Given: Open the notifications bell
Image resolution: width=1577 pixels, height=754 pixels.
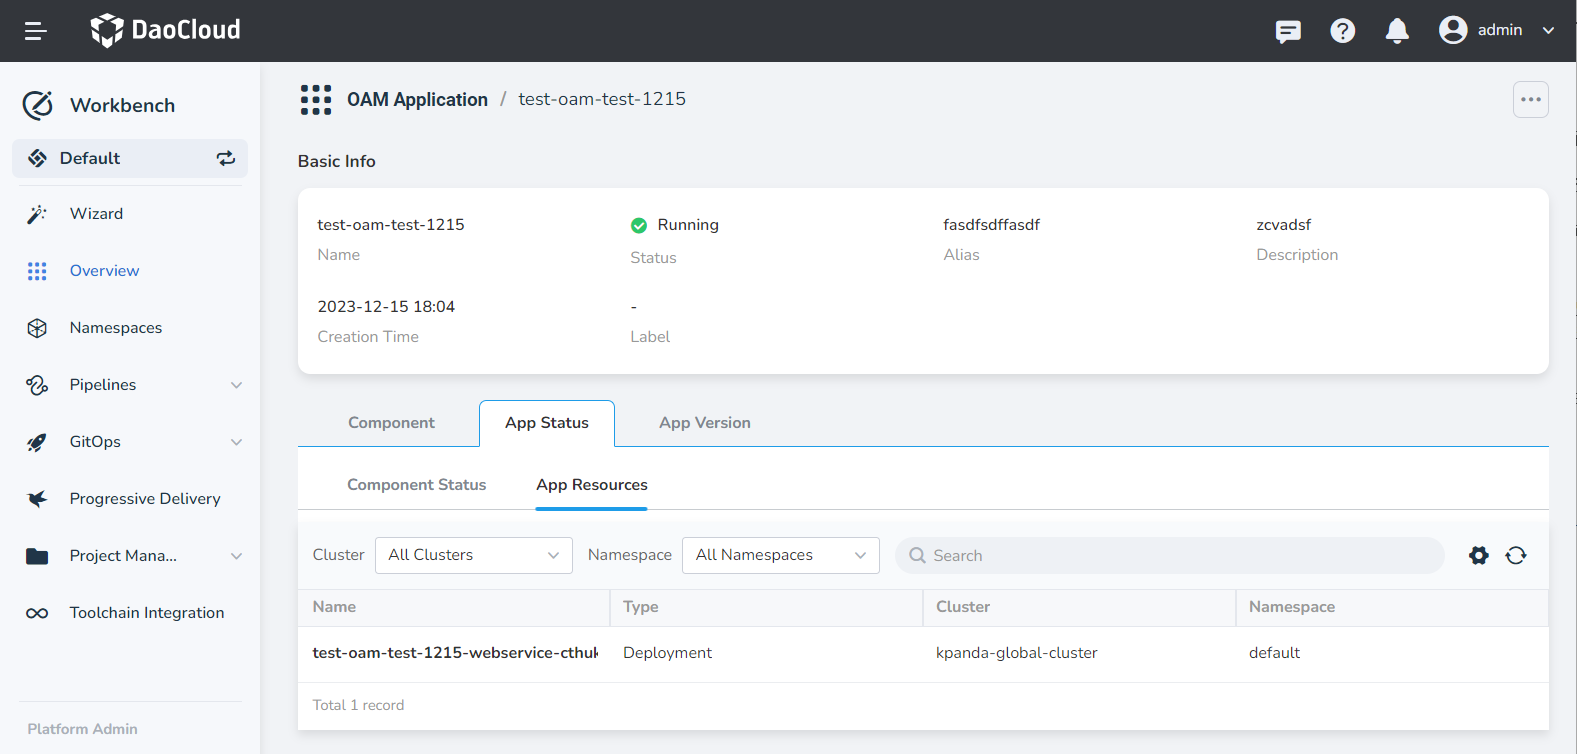Looking at the screenshot, I should [1397, 31].
